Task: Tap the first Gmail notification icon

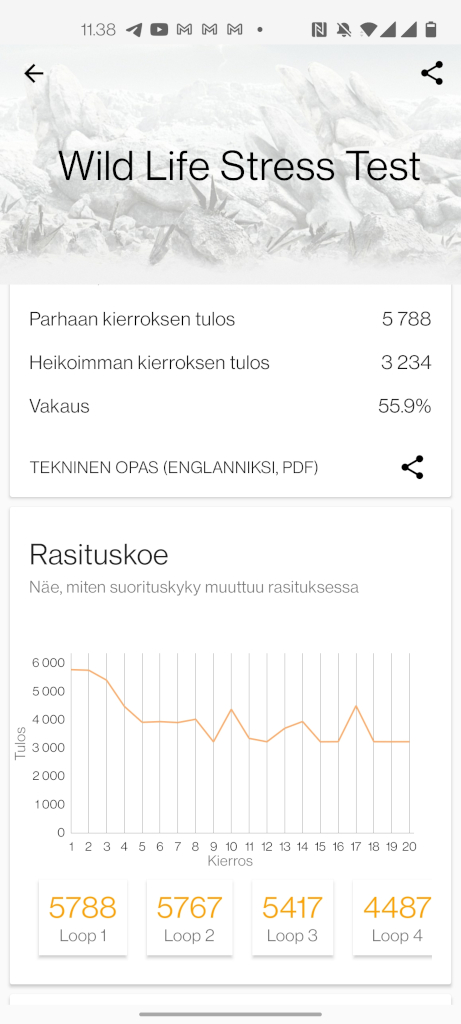Action: coord(185,29)
